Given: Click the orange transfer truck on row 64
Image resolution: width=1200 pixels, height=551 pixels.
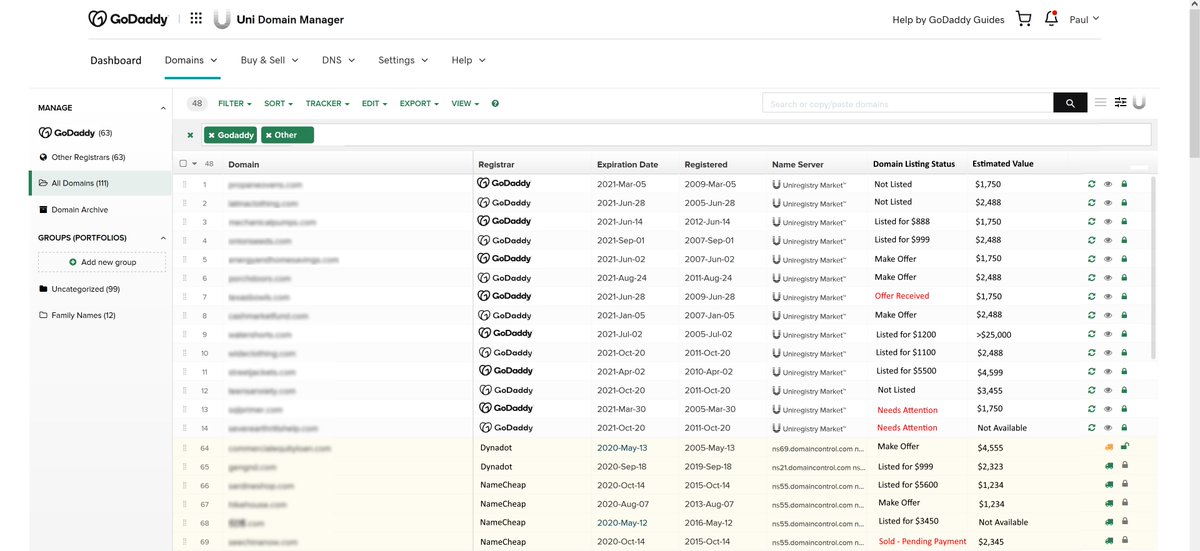Looking at the screenshot, I should click(1109, 447).
